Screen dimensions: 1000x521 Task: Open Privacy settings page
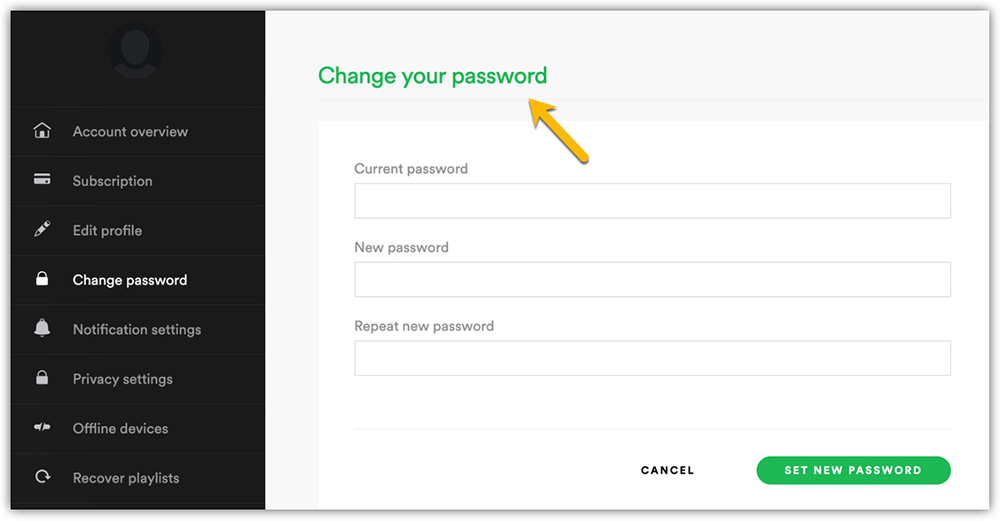pos(122,379)
